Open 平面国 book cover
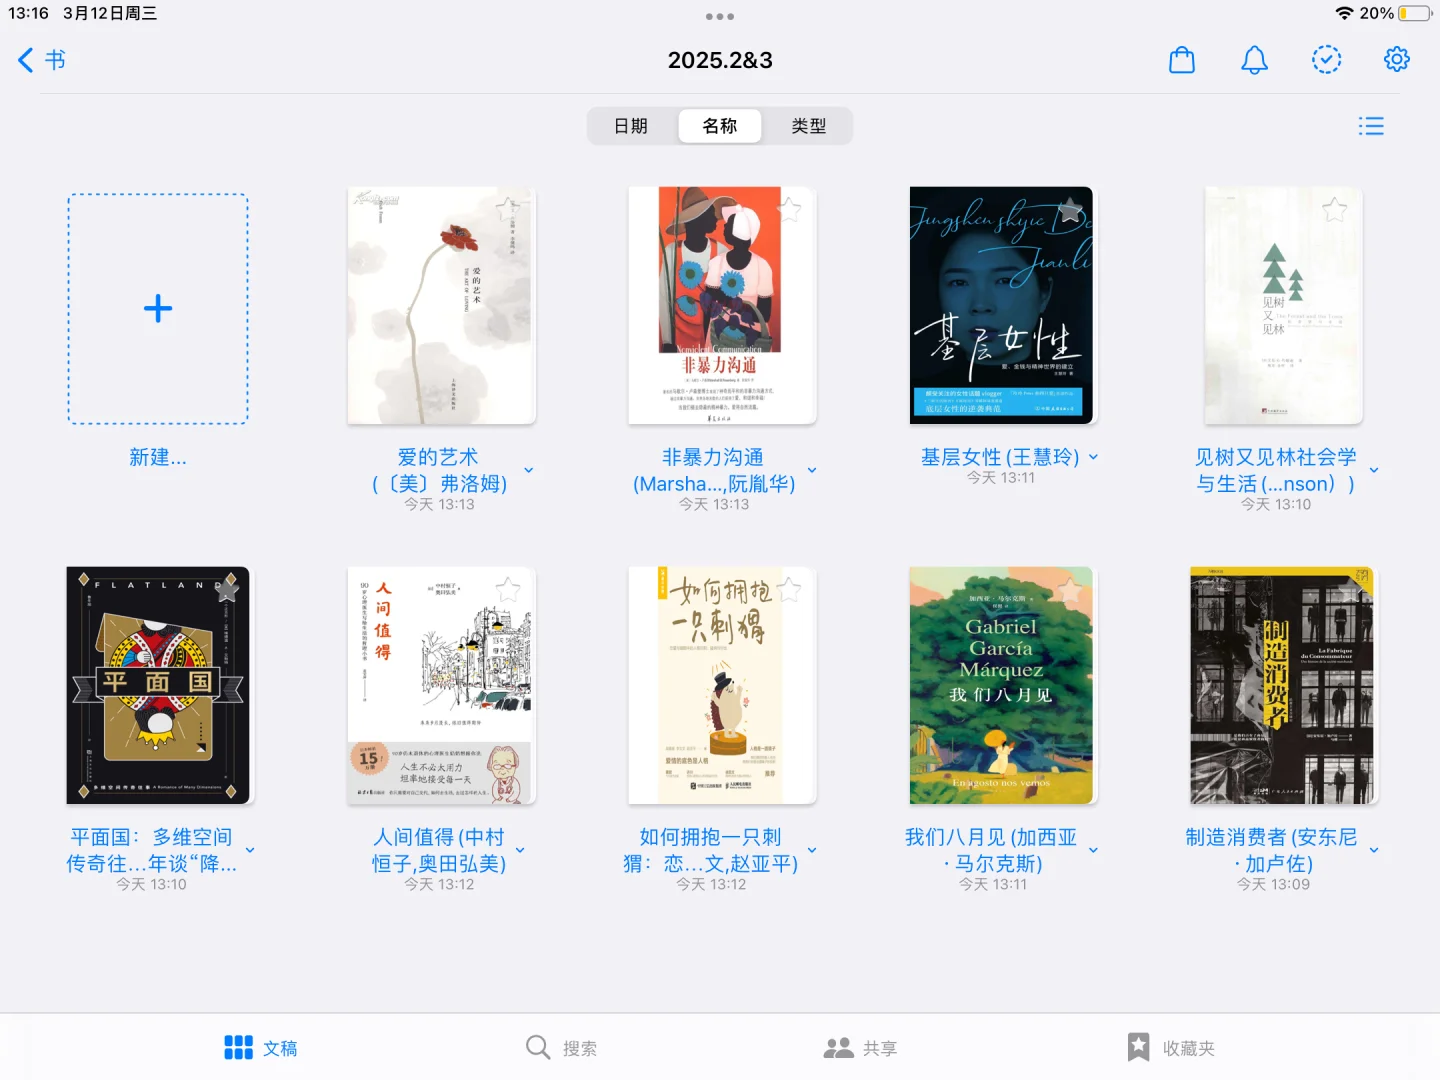The width and height of the screenshot is (1440, 1080). click(x=160, y=685)
